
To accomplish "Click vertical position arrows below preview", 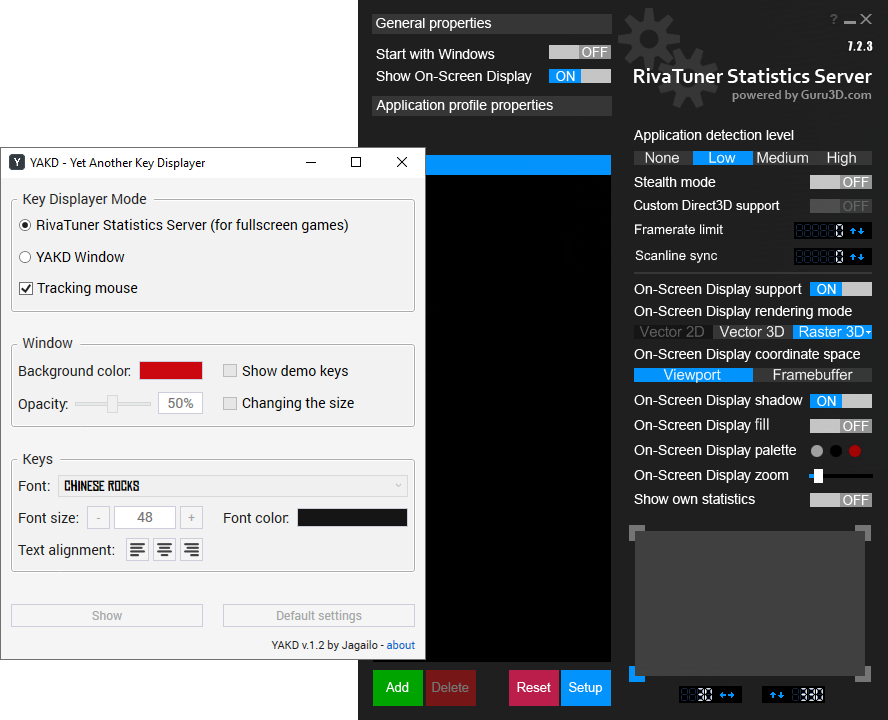I will 777,695.
